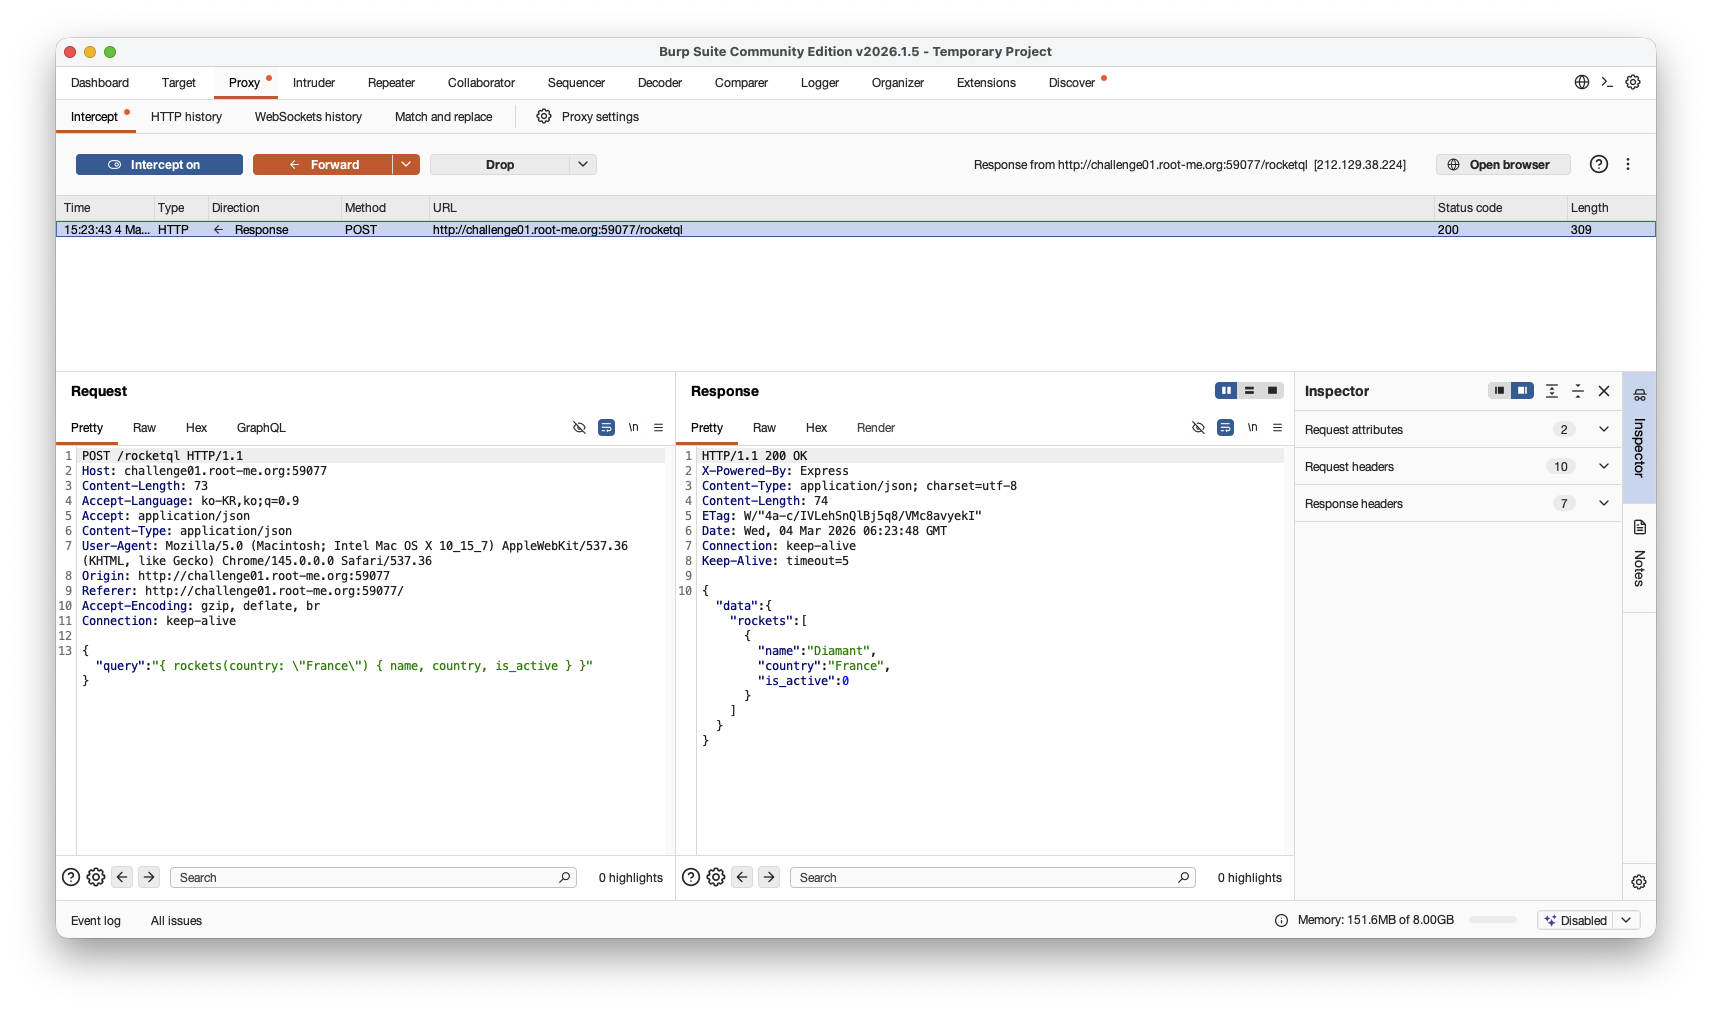Open the Event log
The image size is (1712, 1012).
[x=96, y=921]
